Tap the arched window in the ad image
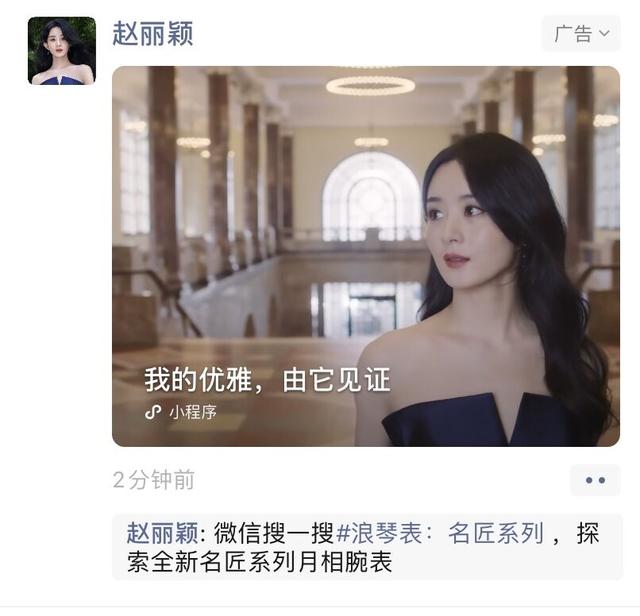This screenshot has height=616, width=640. point(371,197)
